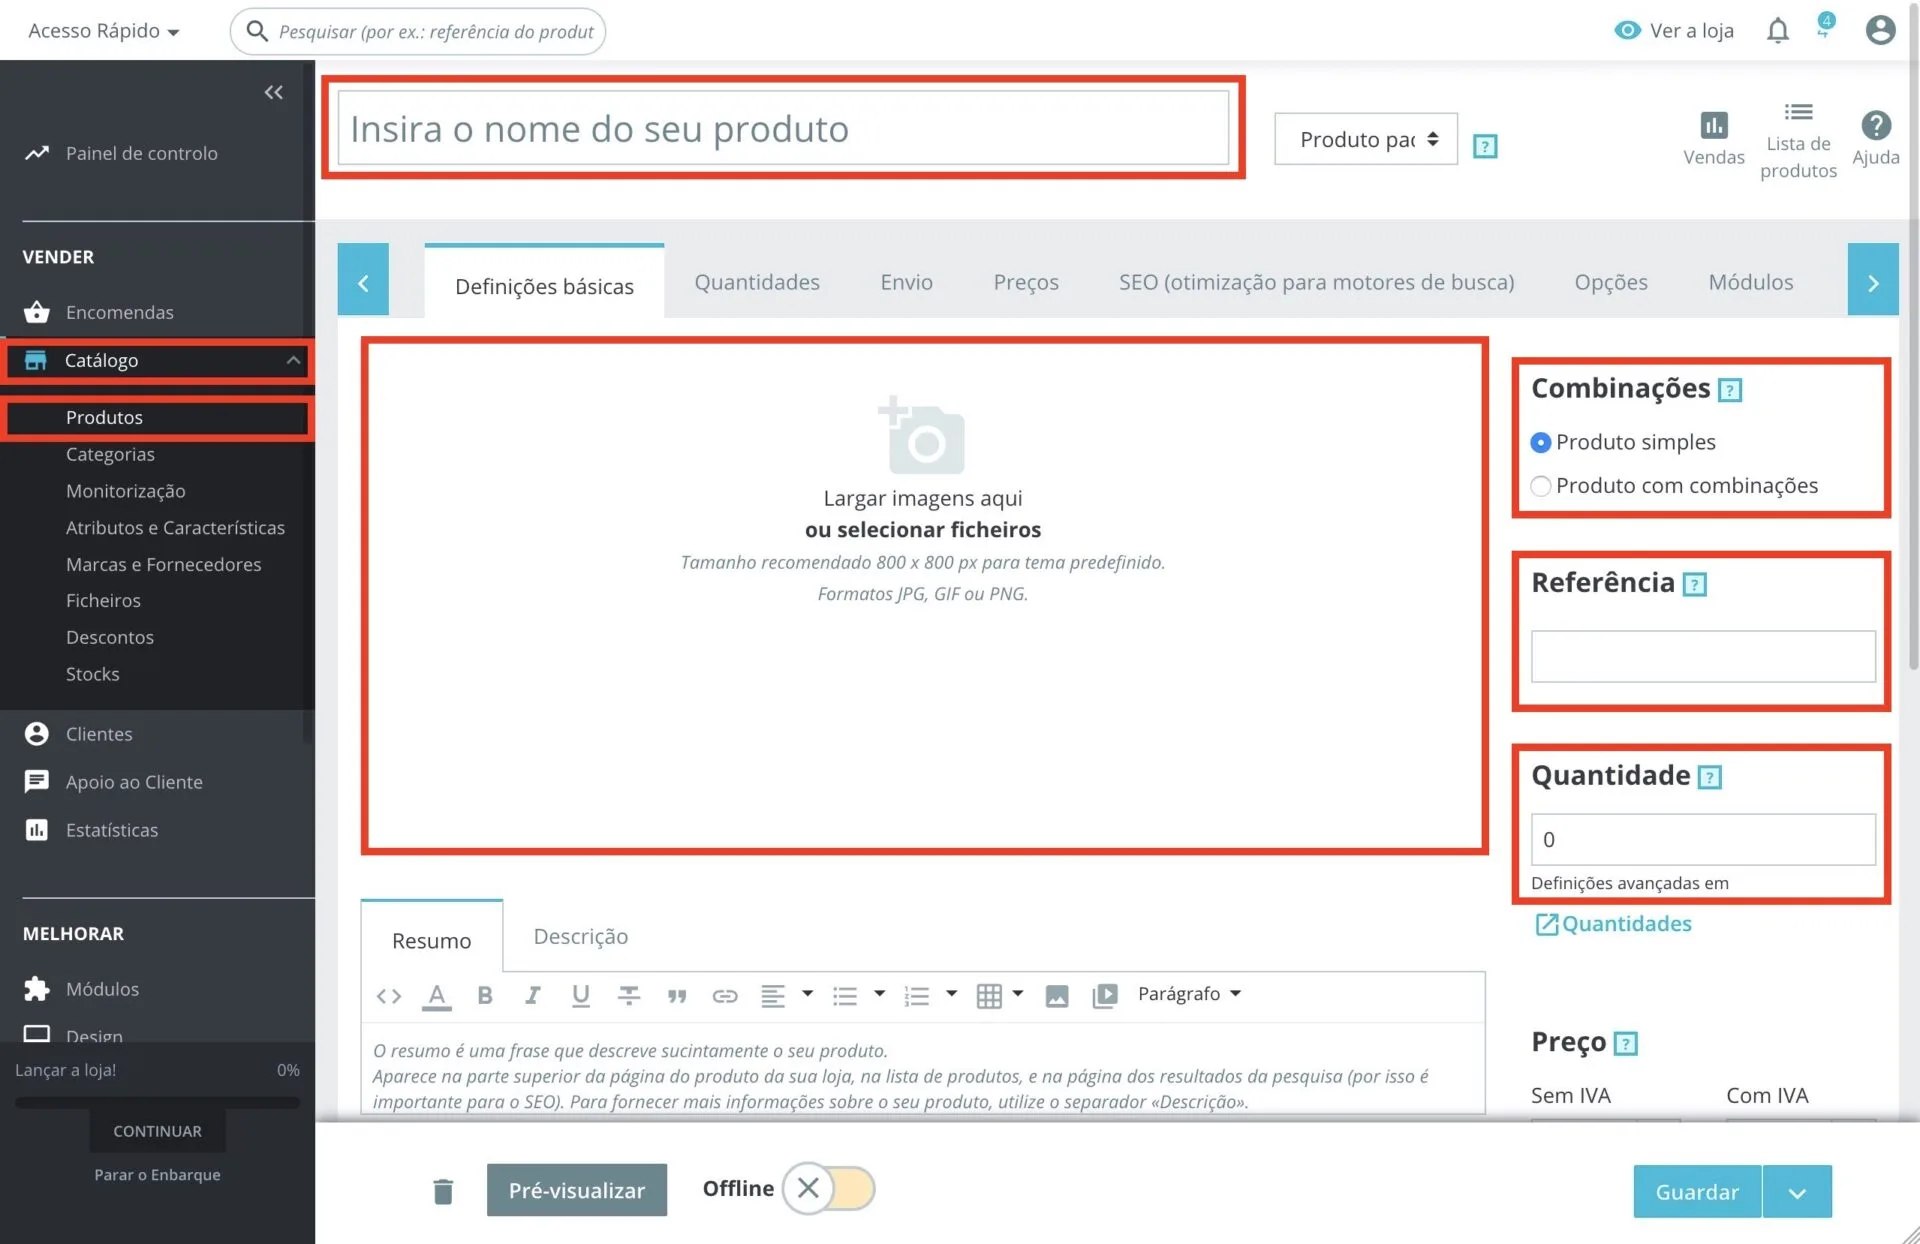Click the notifications bell icon
The image size is (1920, 1244).
pyautogui.click(x=1777, y=31)
